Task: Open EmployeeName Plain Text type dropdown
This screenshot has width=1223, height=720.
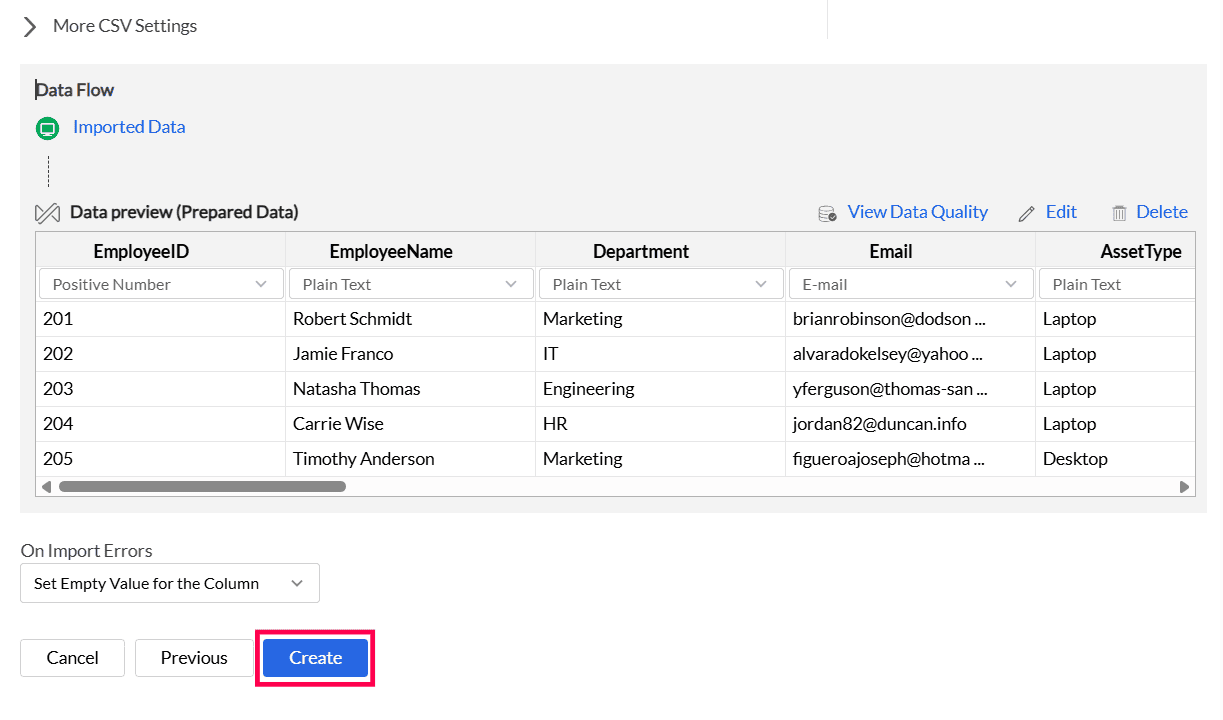Action: click(x=410, y=285)
